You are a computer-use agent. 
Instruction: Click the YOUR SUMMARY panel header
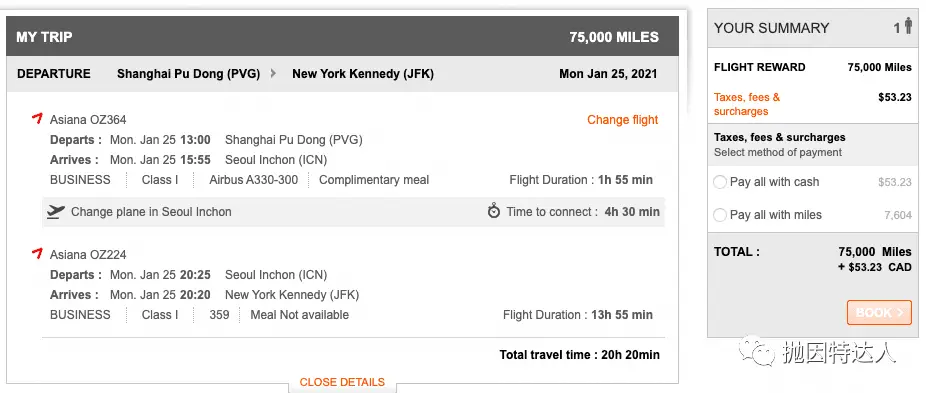pyautogui.click(x=813, y=28)
